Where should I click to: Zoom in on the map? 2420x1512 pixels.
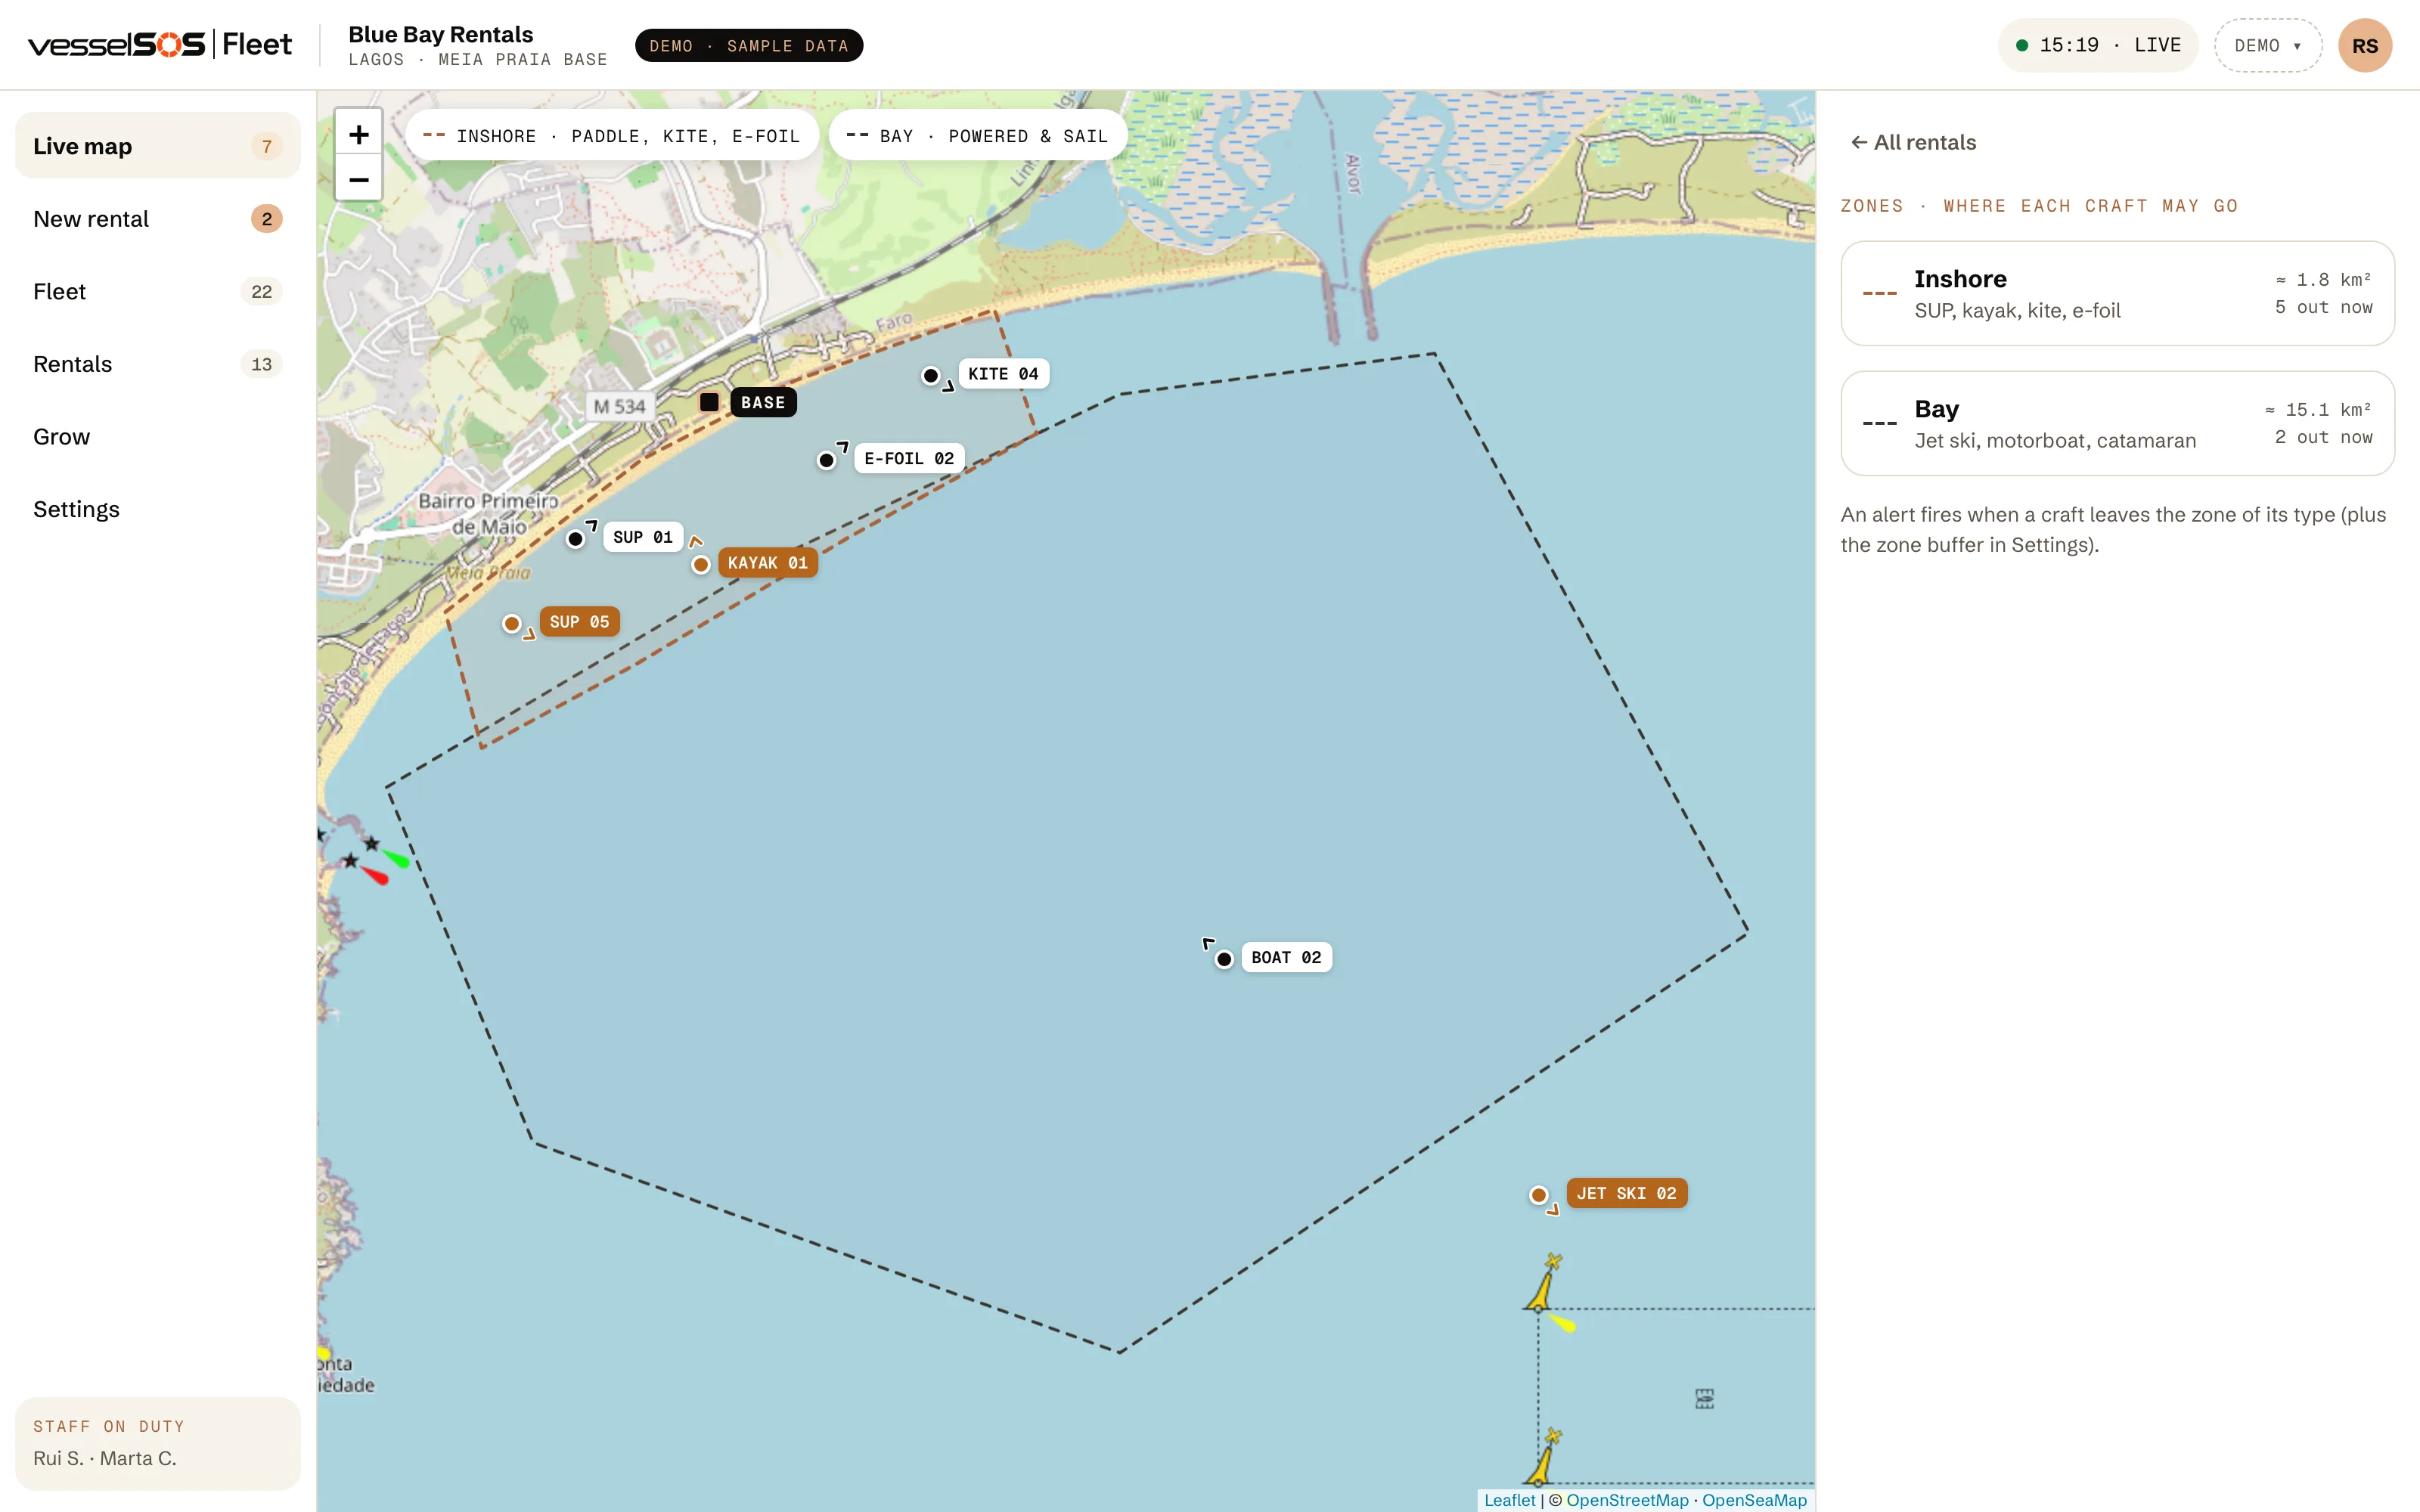click(x=358, y=134)
